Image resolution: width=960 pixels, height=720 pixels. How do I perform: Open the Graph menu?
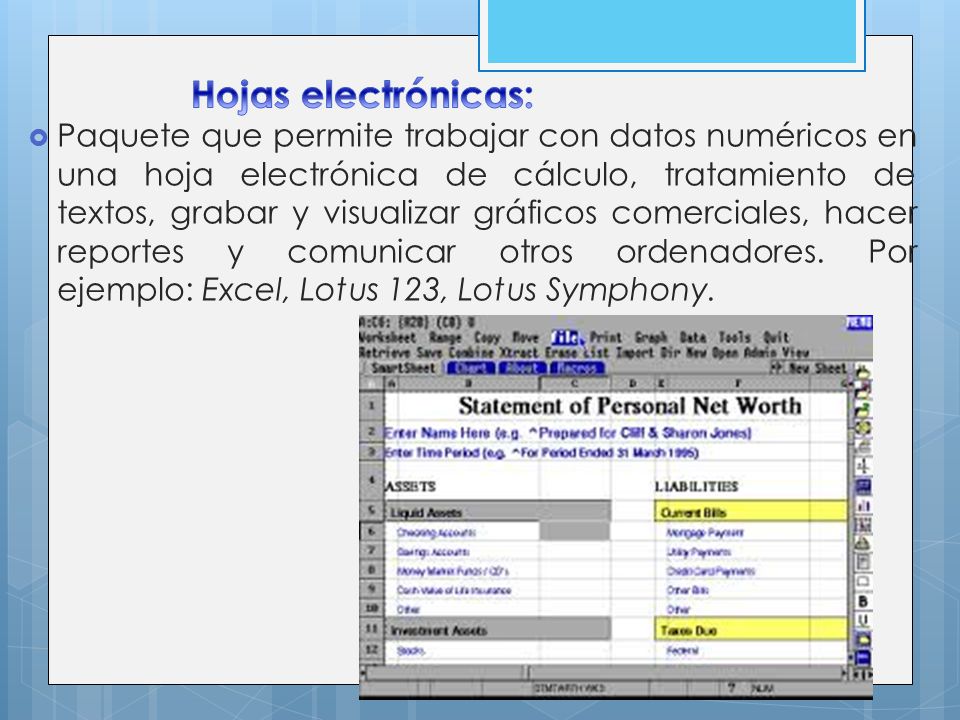pyautogui.click(x=651, y=337)
